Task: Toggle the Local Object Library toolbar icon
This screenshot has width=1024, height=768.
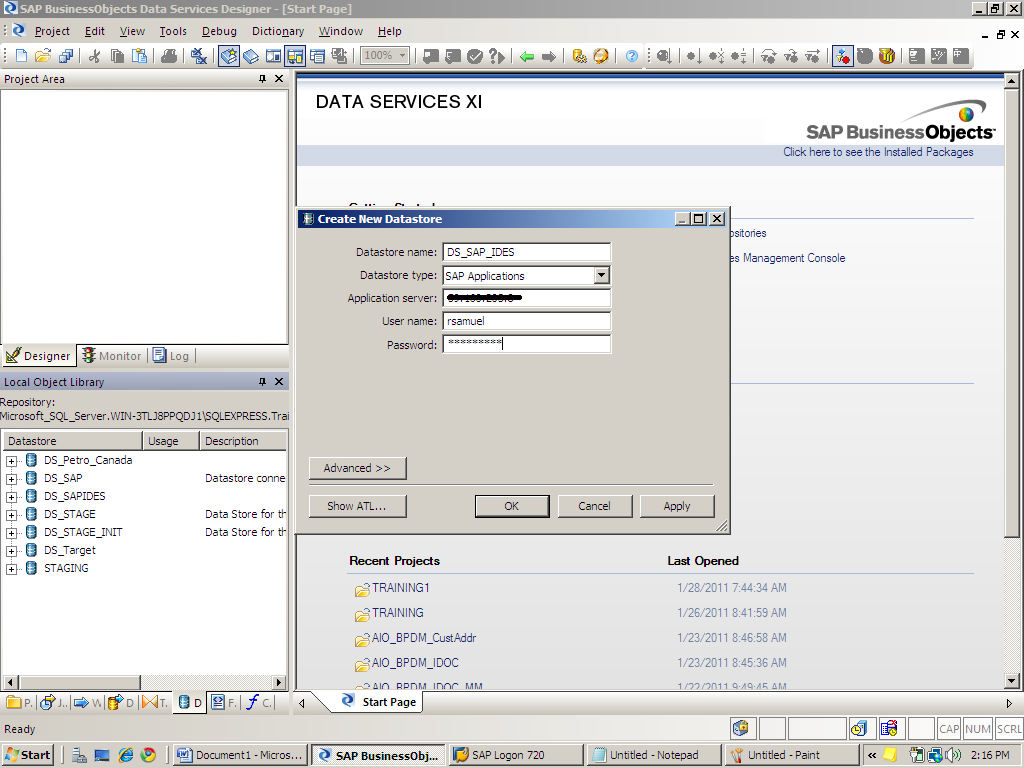Action: point(229,56)
